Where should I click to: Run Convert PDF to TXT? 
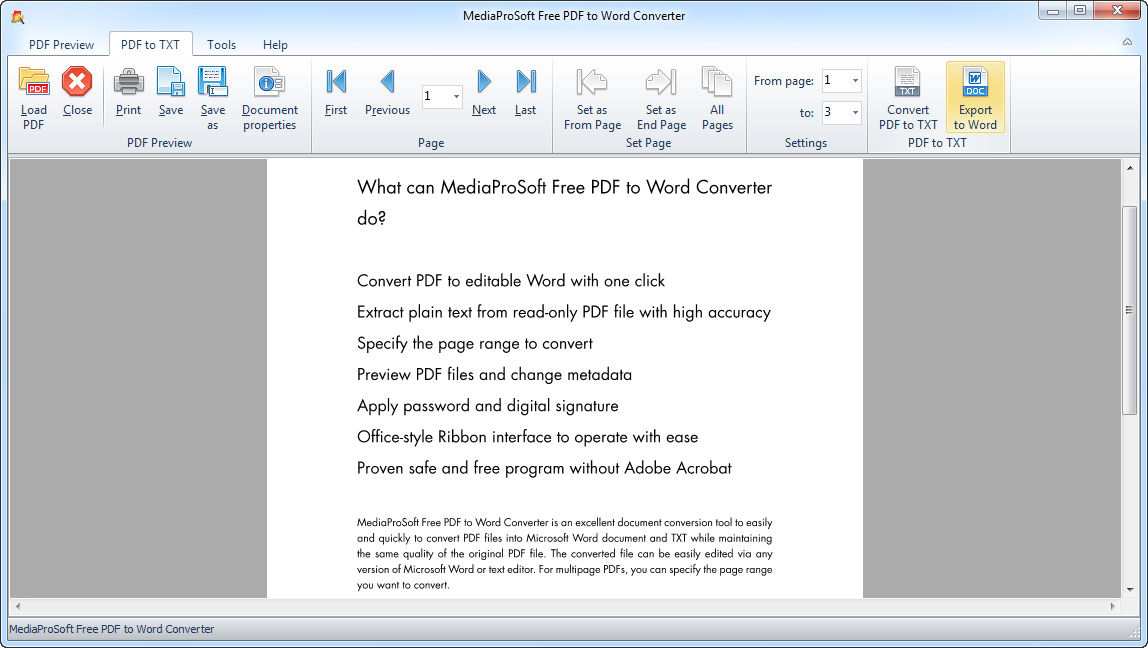click(908, 98)
